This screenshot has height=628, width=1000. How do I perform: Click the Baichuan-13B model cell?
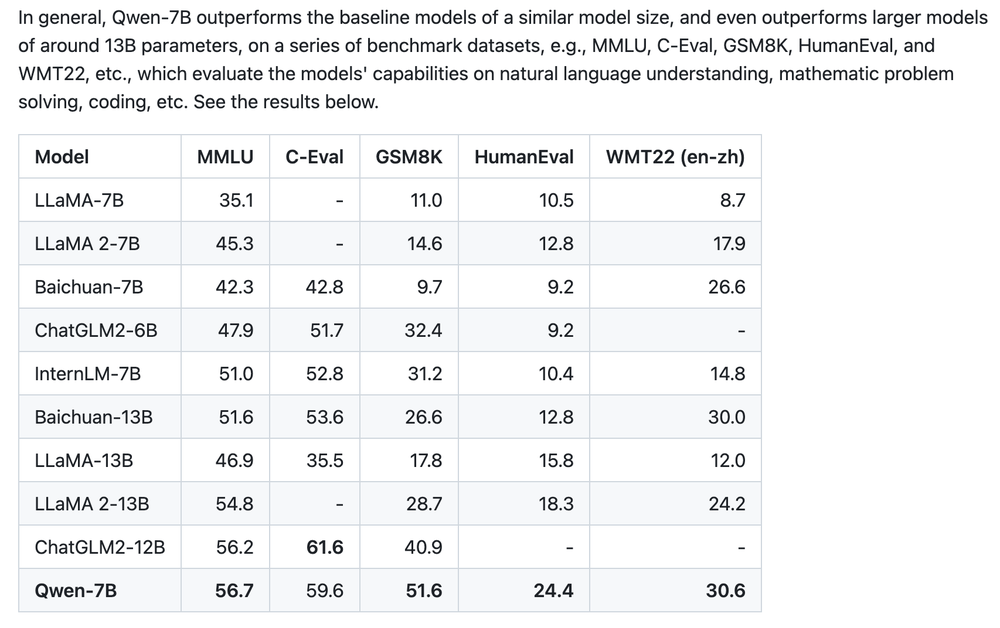coord(94,417)
